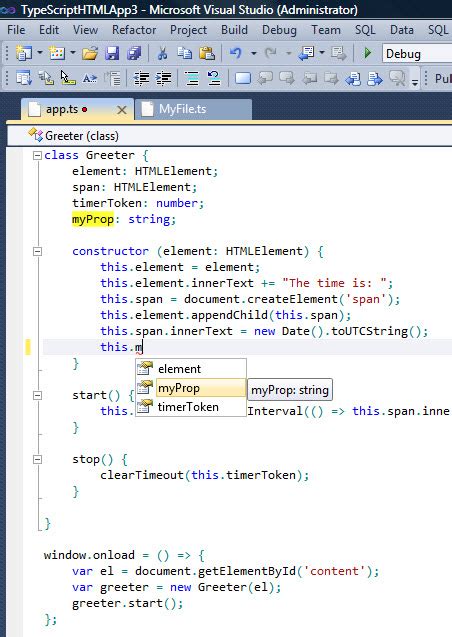Click the Display Quick Info icon
Image resolution: width=452 pixels, height=637 pixels.
[67, 78]
